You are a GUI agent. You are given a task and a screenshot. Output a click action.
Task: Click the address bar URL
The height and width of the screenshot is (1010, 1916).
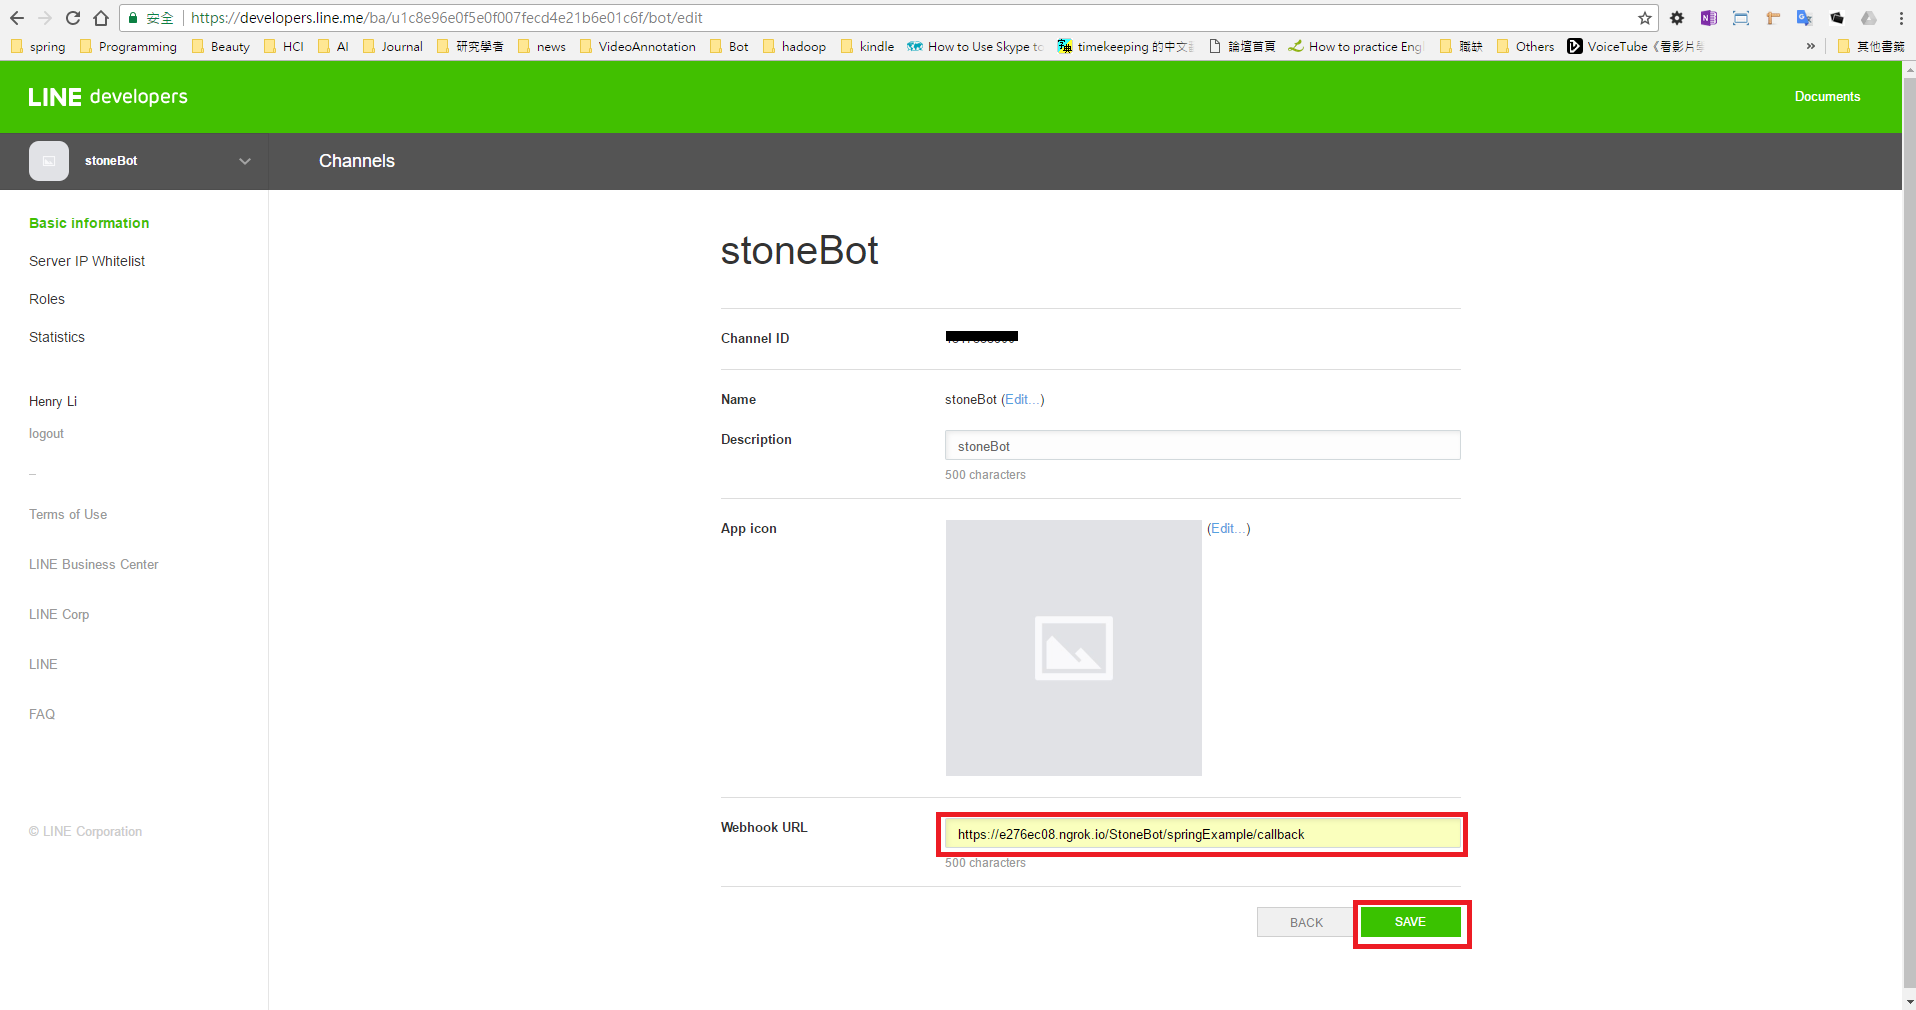[x=446, y=18]
